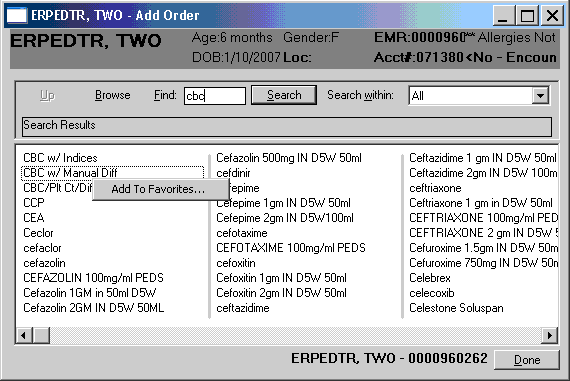Select Cefepime 2gm IN D5W100ml

click(285, 218)
